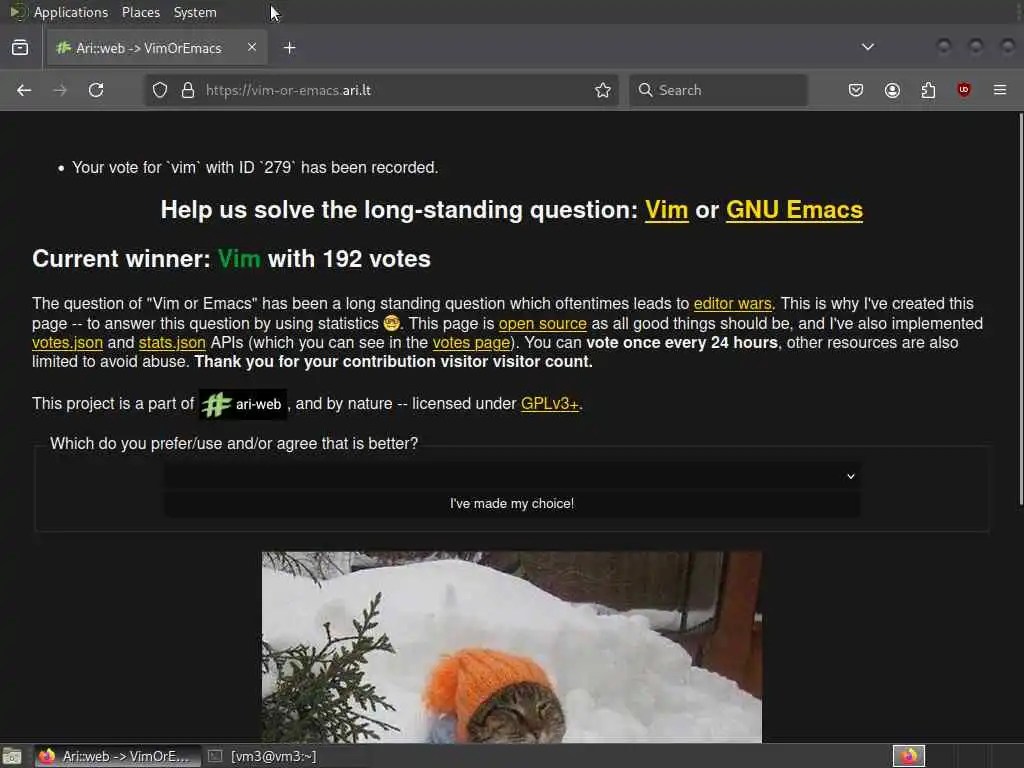Open uBlock Origin extension icon
This screenshot has height=768, width=1024.
coord(964,90)
